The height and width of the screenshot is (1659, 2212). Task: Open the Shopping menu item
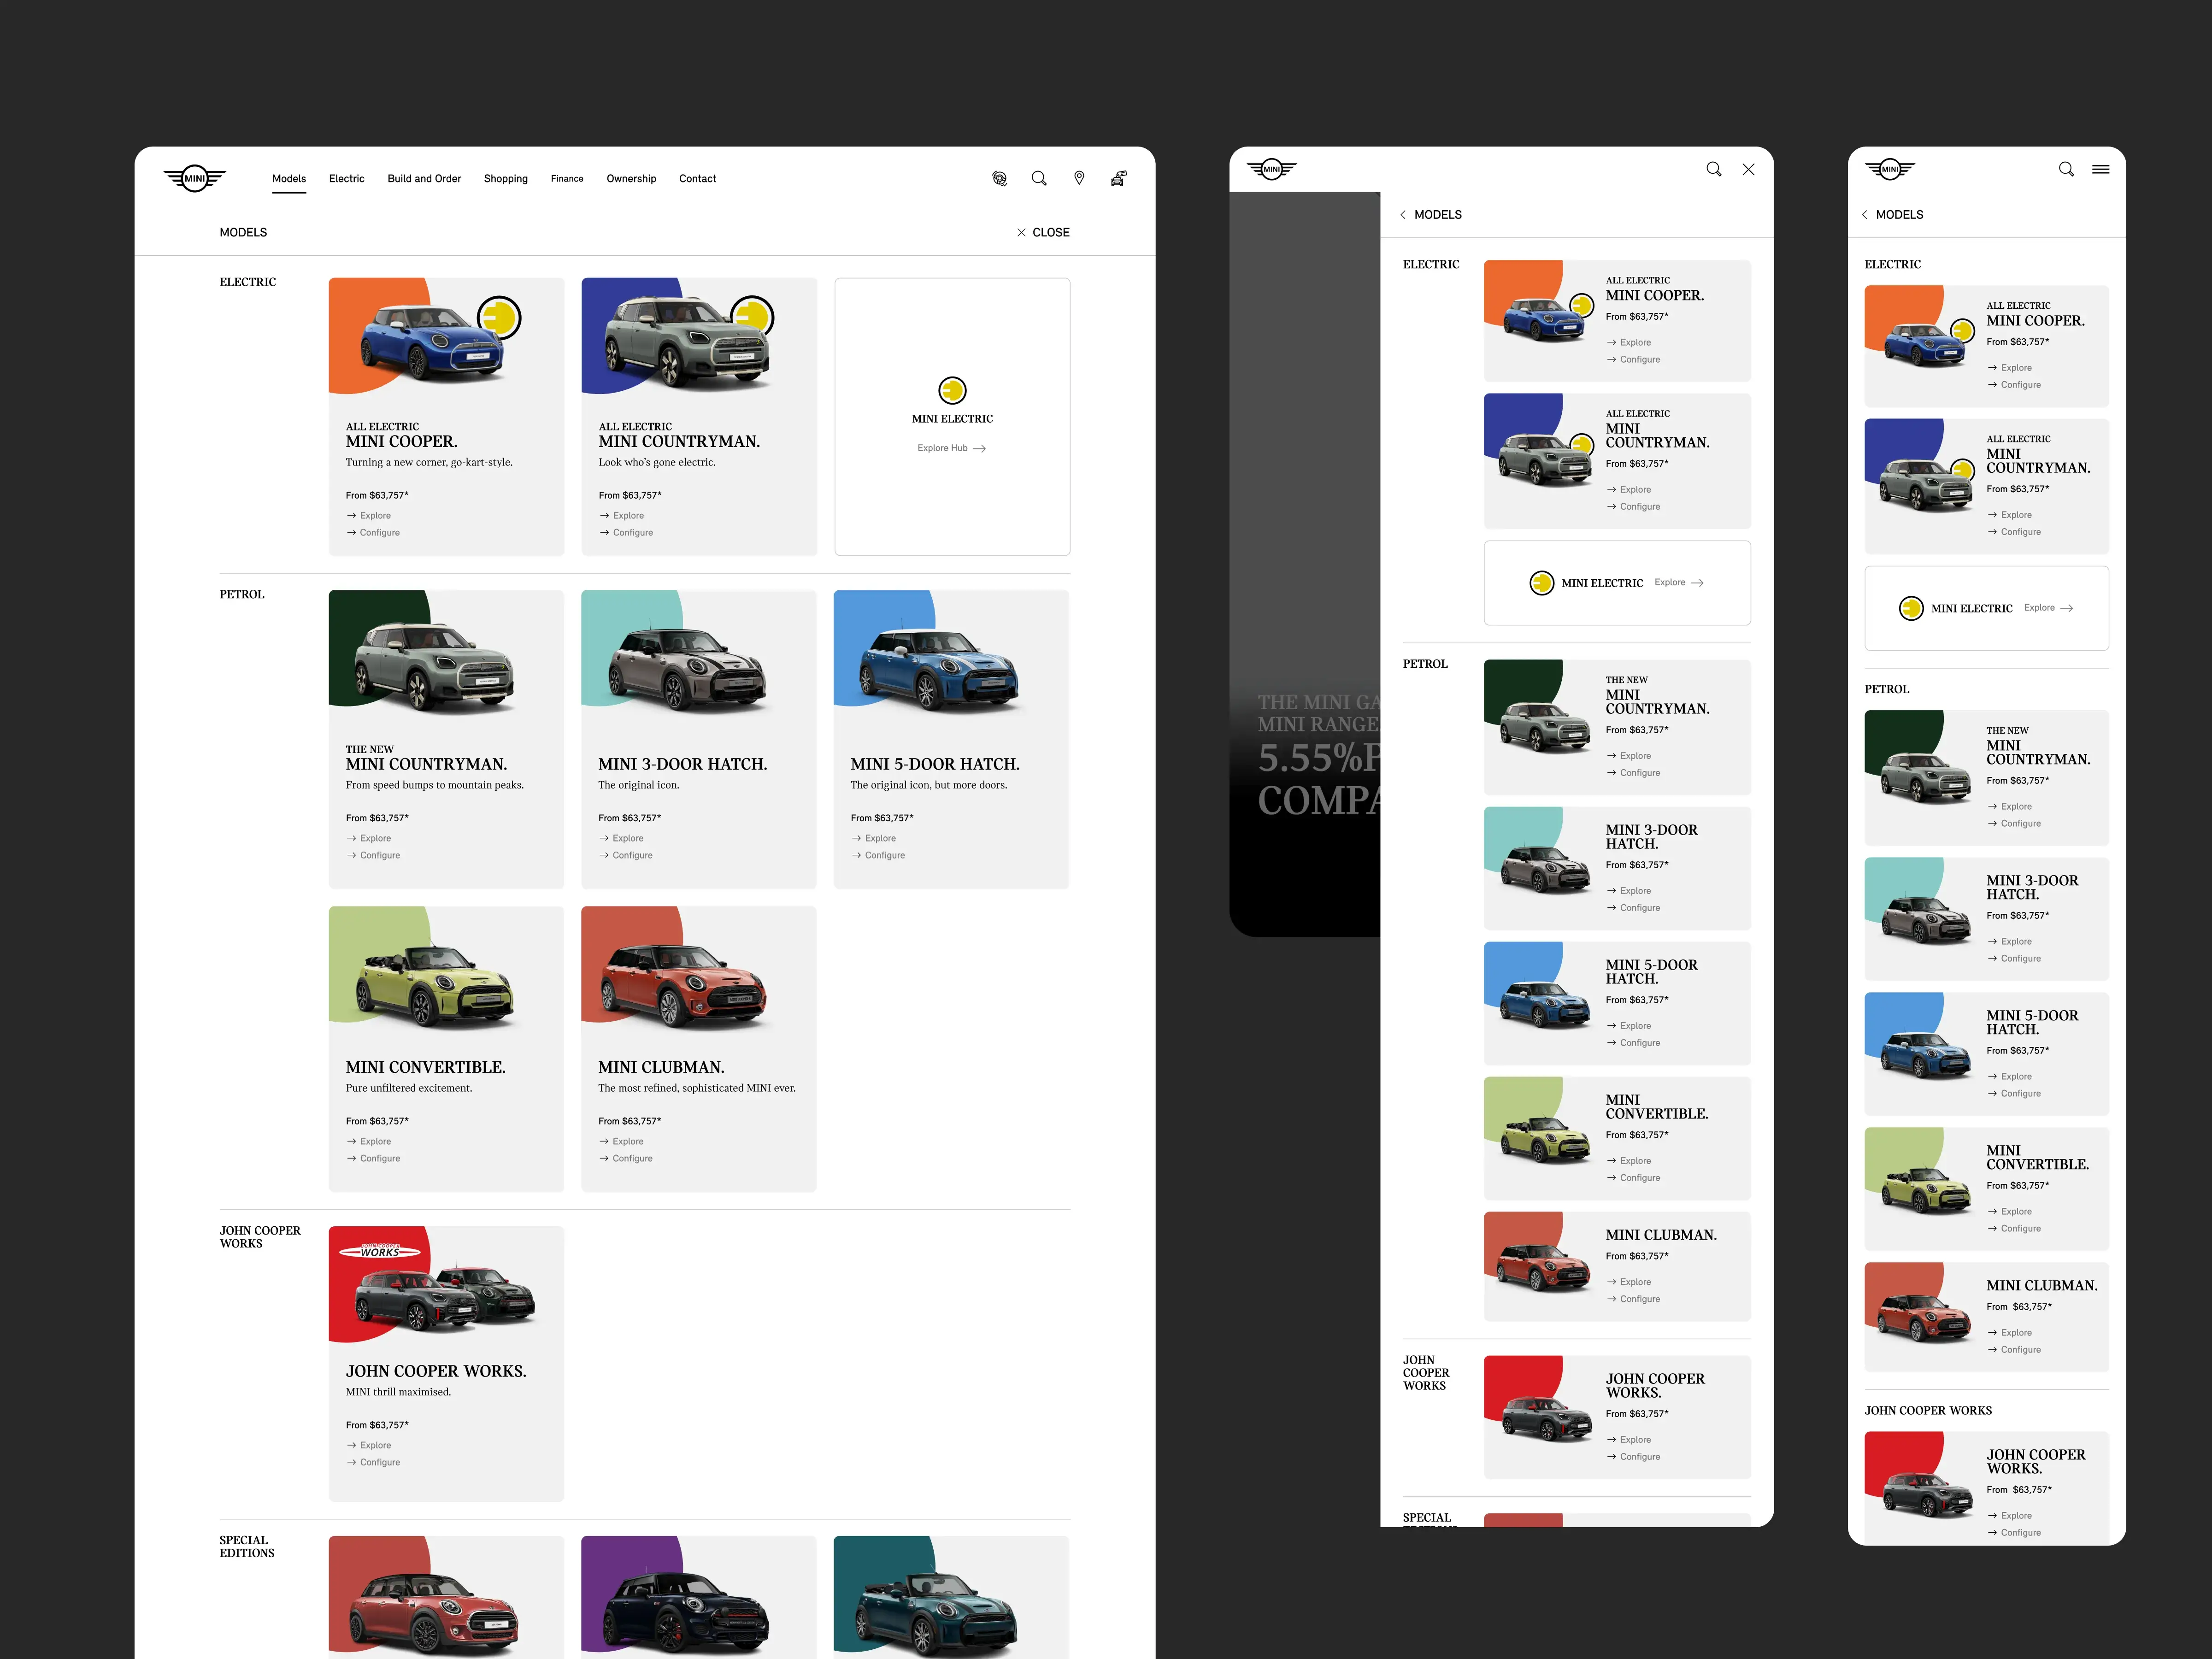tap(506, 179)
